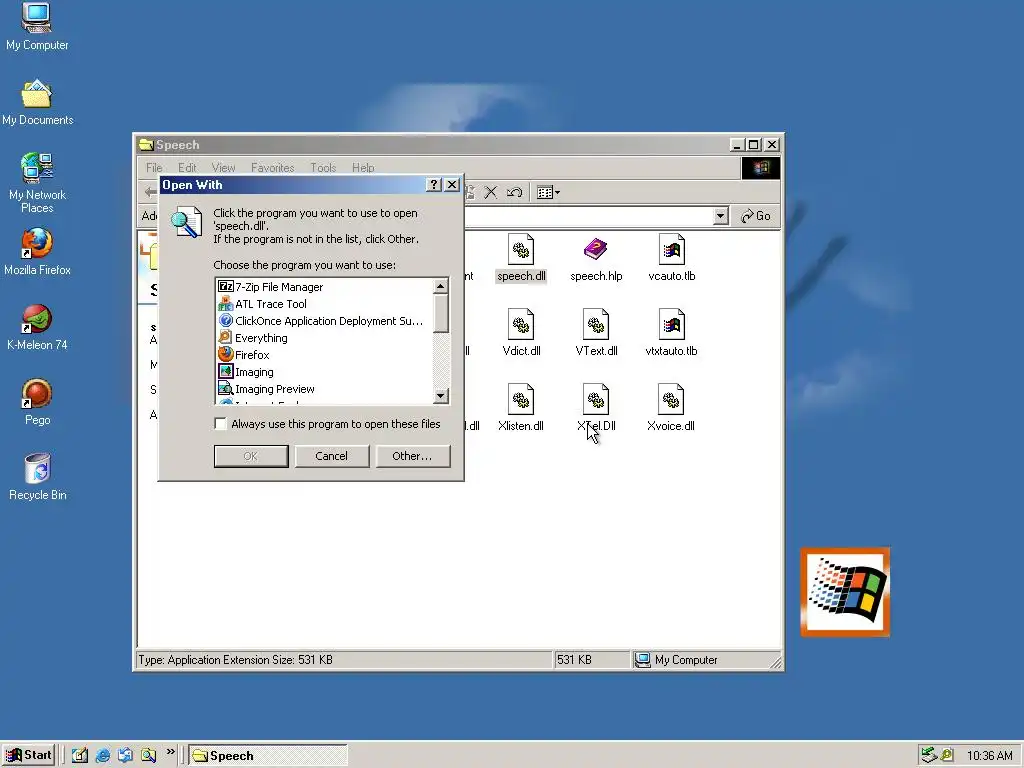Open Recycle Bin desktop icon
The height and width of the screenshot is (768, 1024).
pos(37,477)
